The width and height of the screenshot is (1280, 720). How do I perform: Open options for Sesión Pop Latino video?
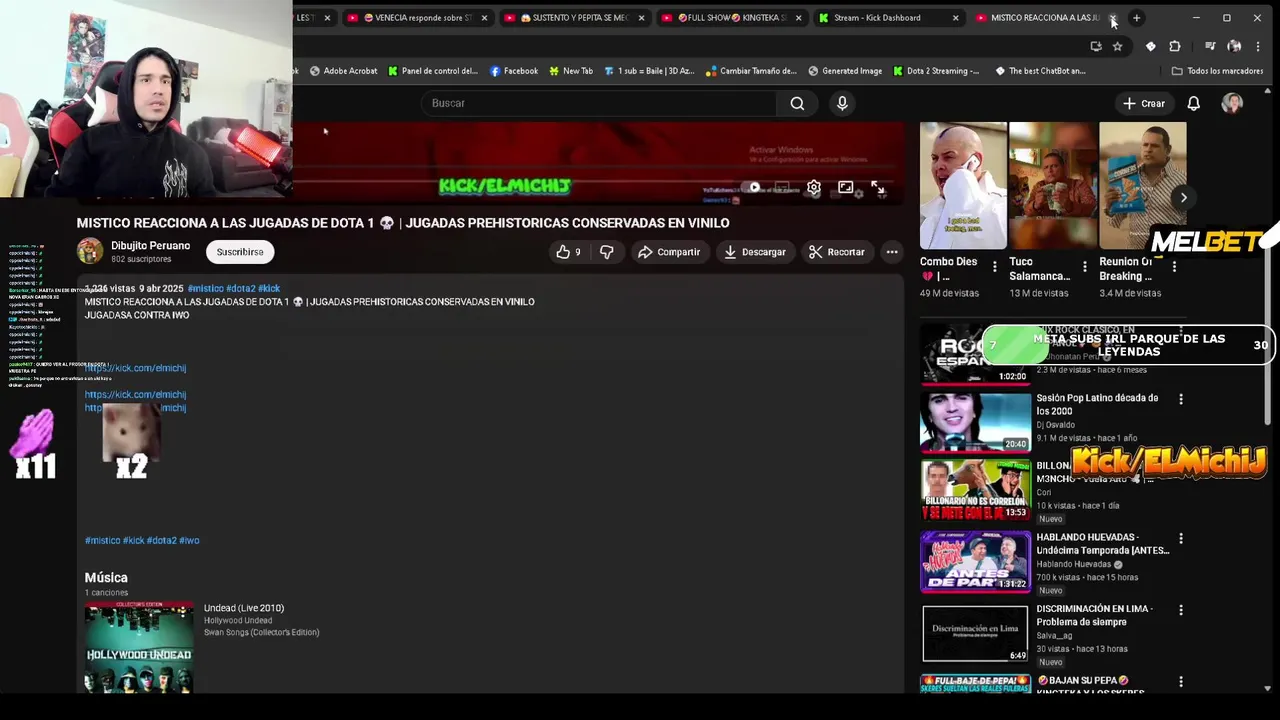click(1181, 399)
